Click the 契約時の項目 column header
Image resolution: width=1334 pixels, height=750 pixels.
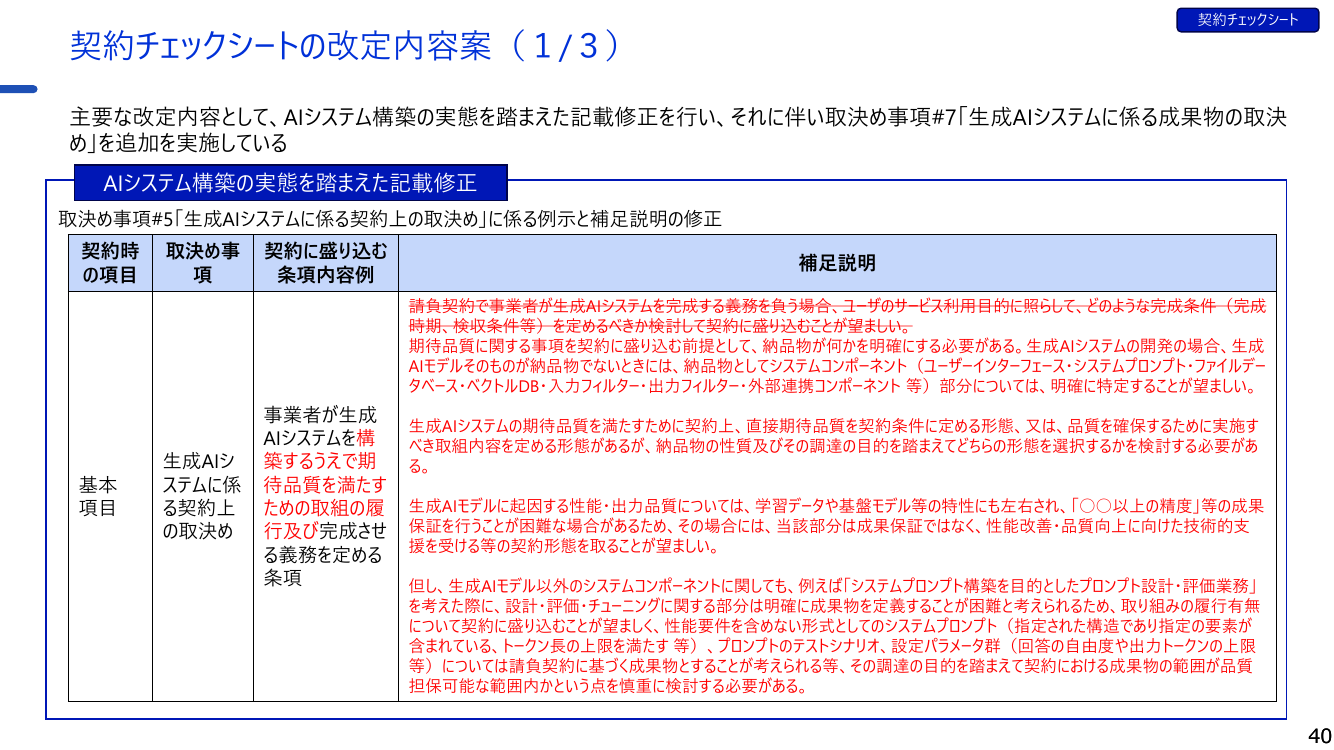pos(110,263)
